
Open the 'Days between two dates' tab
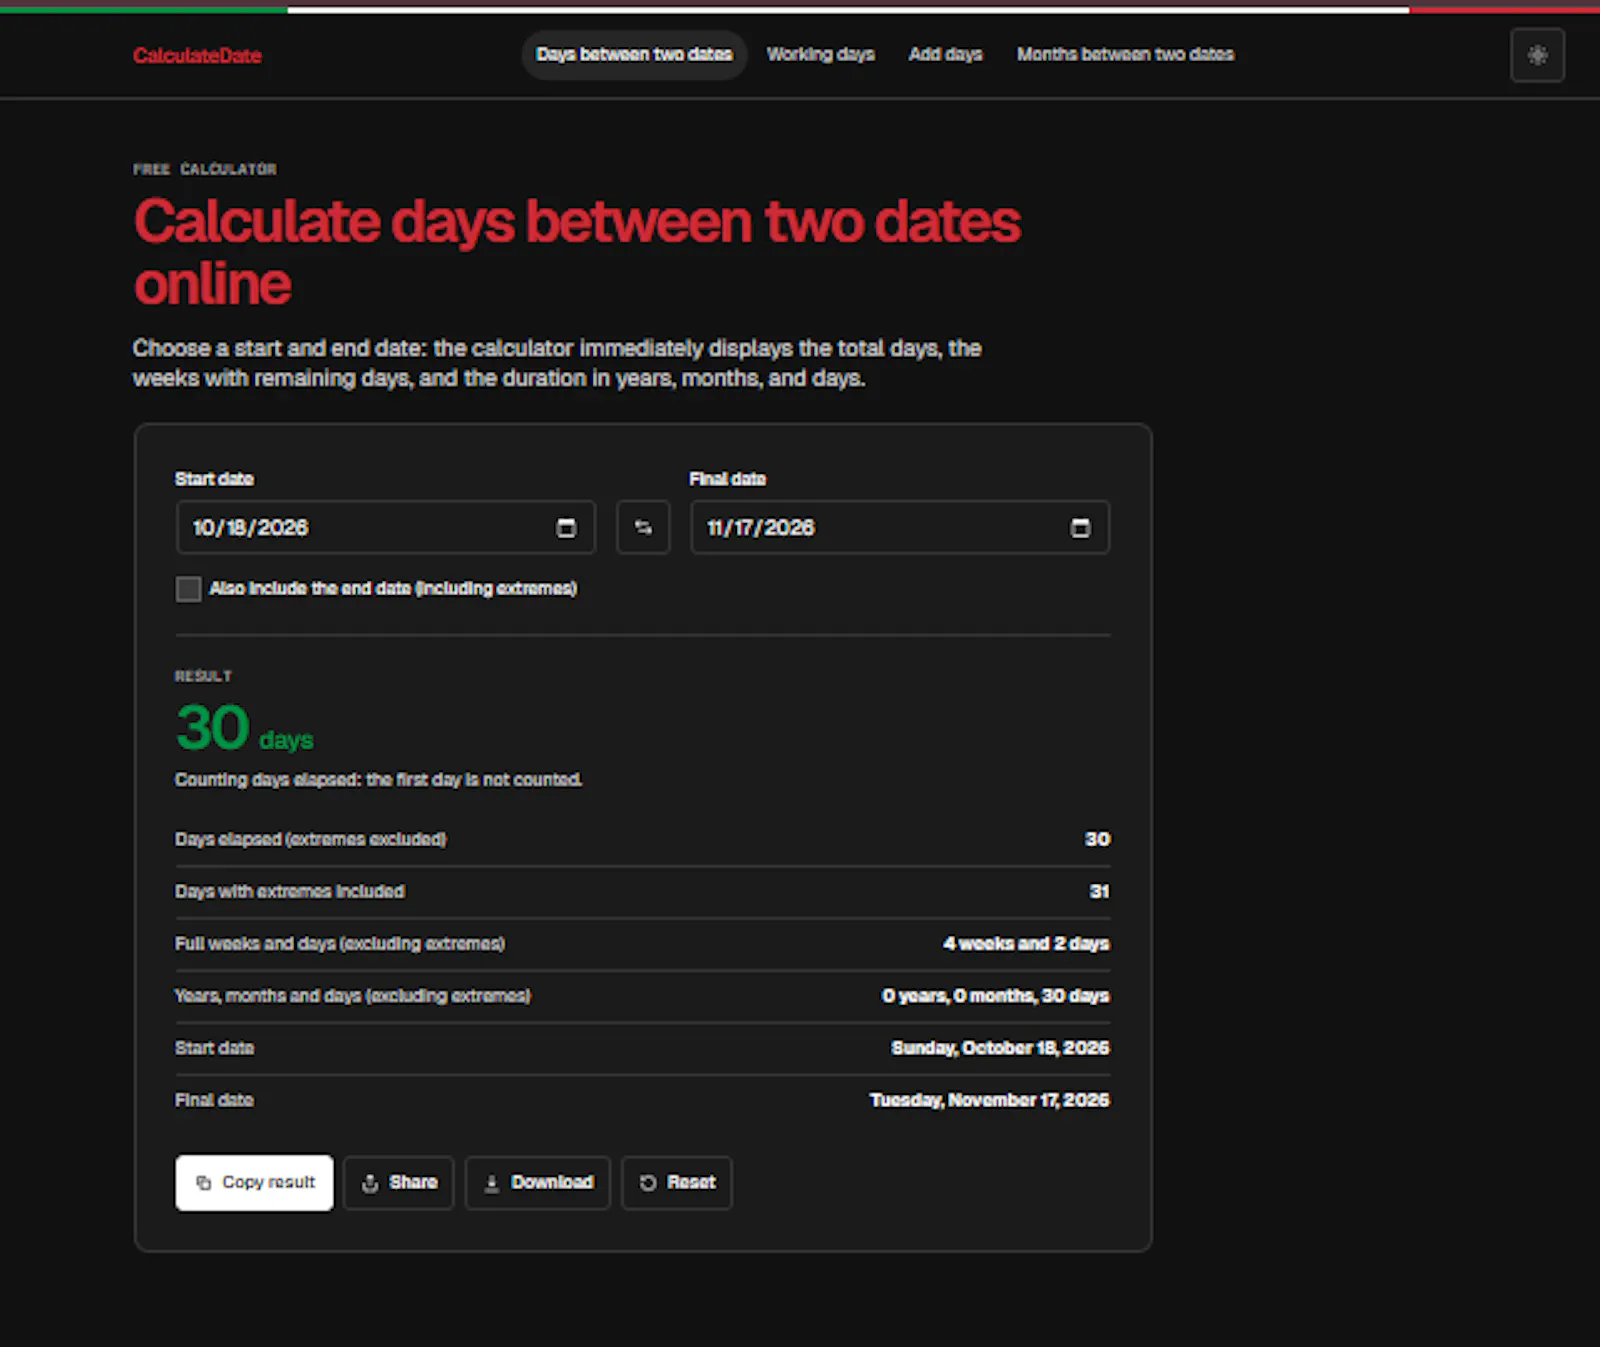coord(634,55)
